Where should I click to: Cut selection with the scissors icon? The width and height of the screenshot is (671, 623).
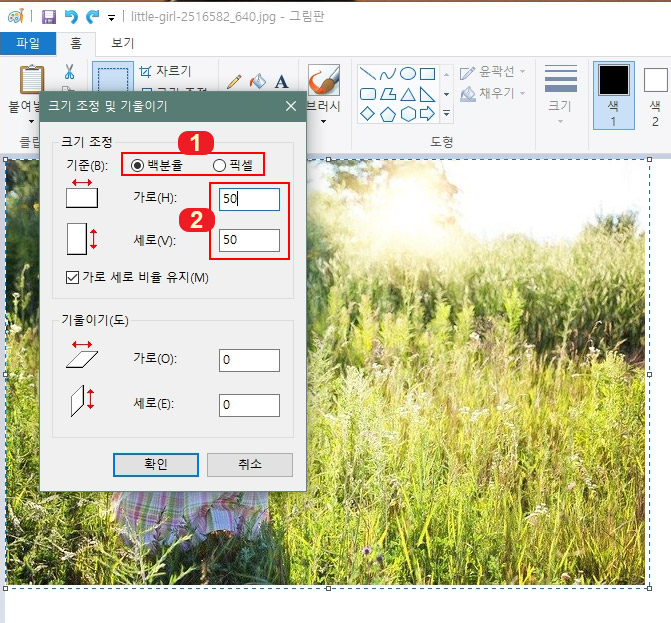(69, 72)
